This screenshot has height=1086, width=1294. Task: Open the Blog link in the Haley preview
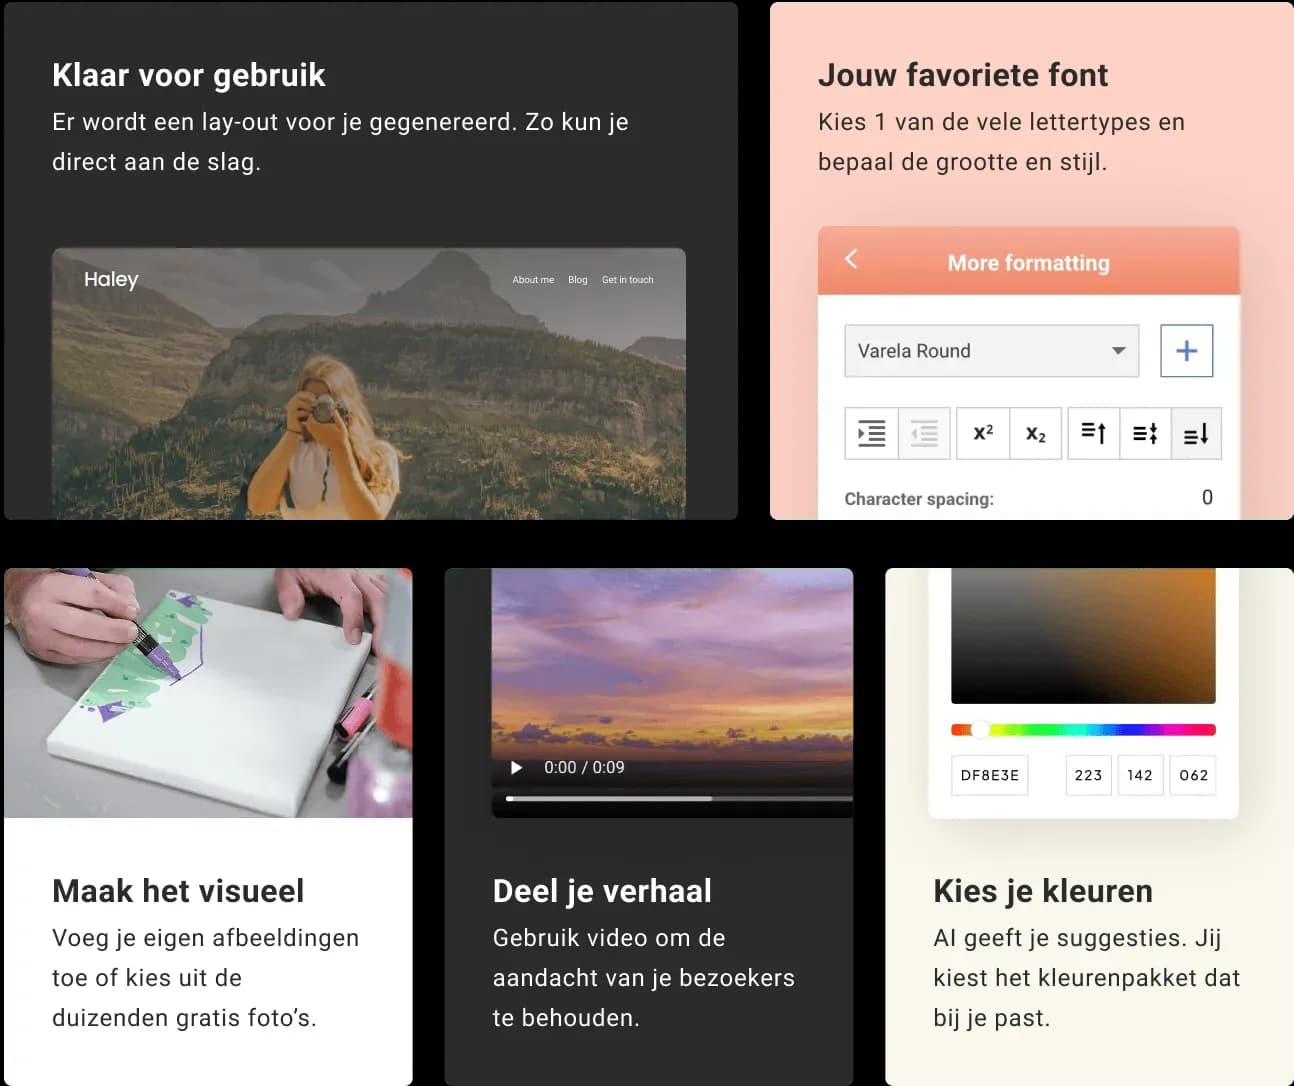(x=578, y=280)
